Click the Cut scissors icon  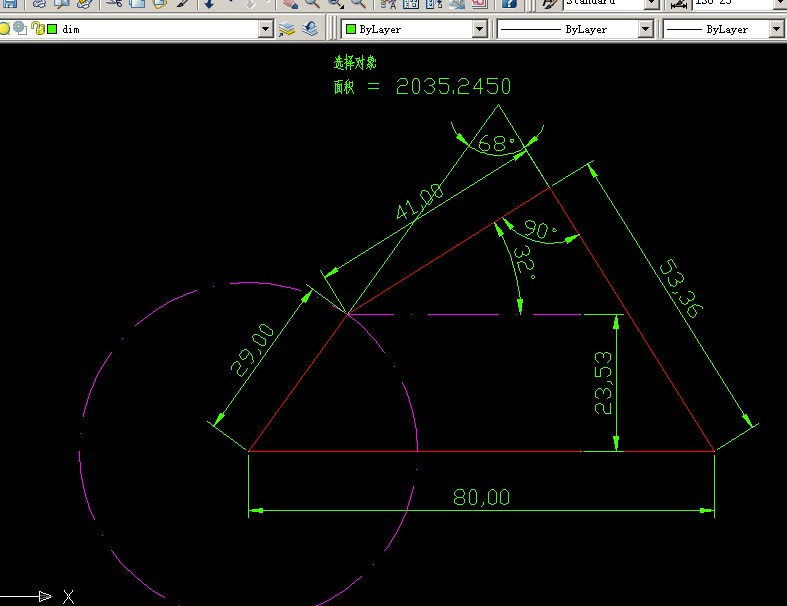tap(114, 4)
